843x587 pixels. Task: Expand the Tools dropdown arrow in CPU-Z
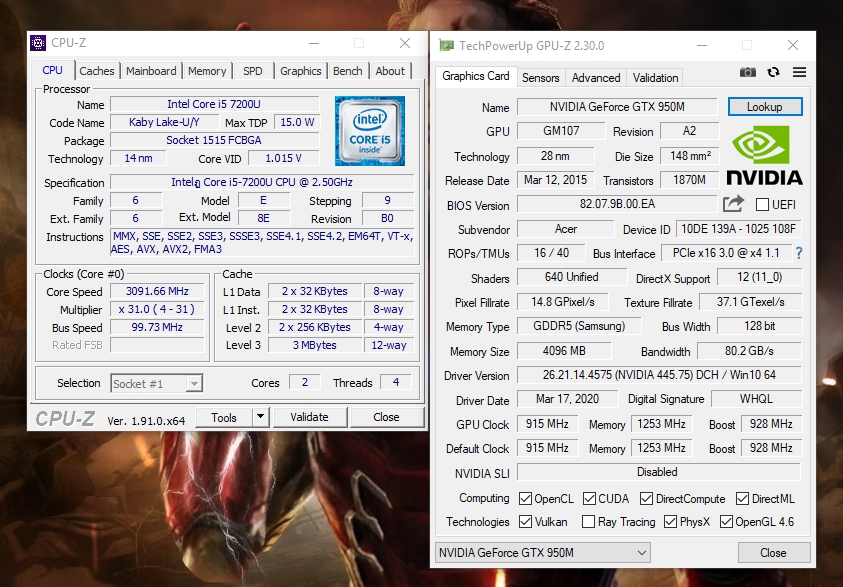pyautogui.click(x=260, y=417)
